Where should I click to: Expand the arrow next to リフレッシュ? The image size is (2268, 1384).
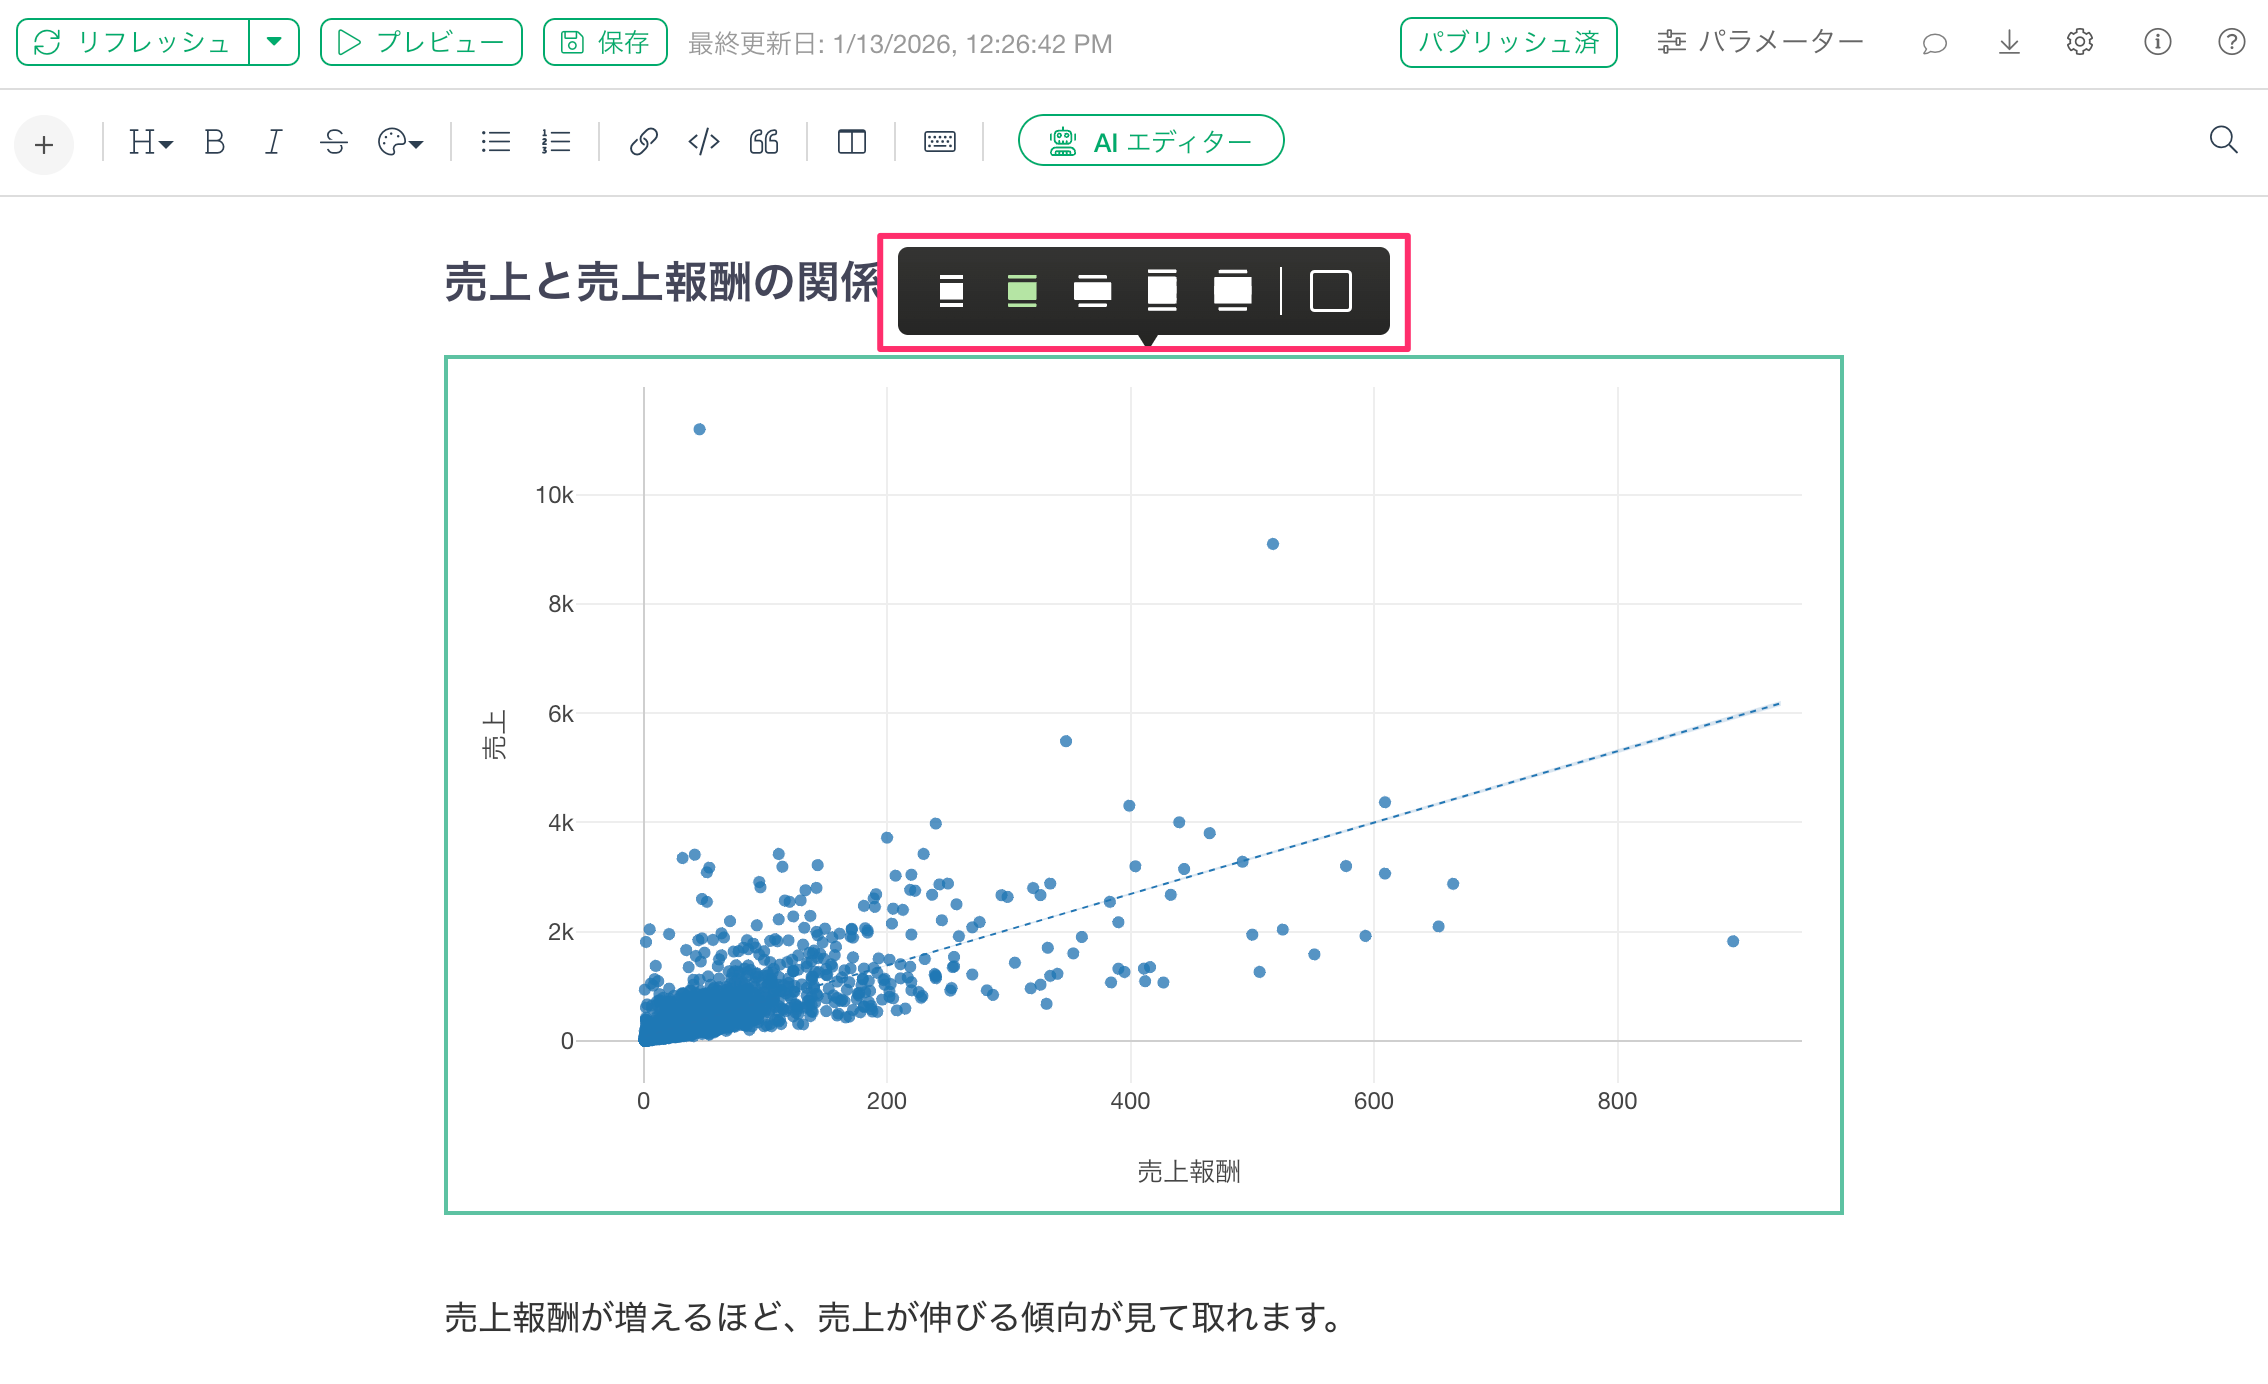click(274, 42)
